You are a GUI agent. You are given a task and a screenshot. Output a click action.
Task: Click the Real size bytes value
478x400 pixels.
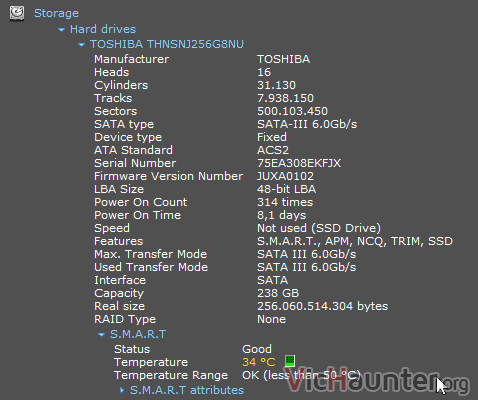[x=322, y=306]
